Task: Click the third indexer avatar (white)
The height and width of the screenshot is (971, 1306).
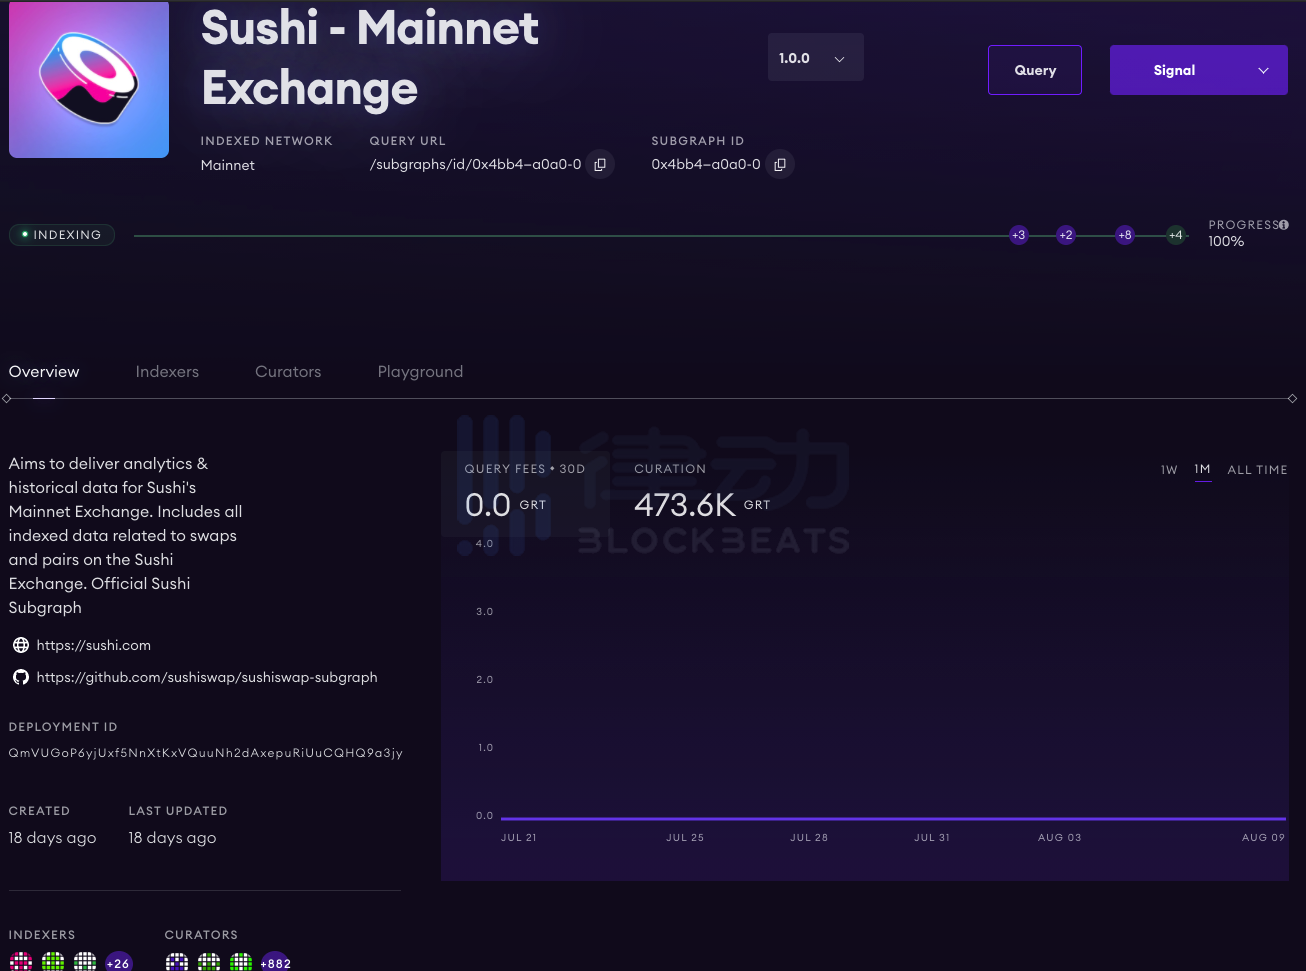Action: [x=85, y=963]
